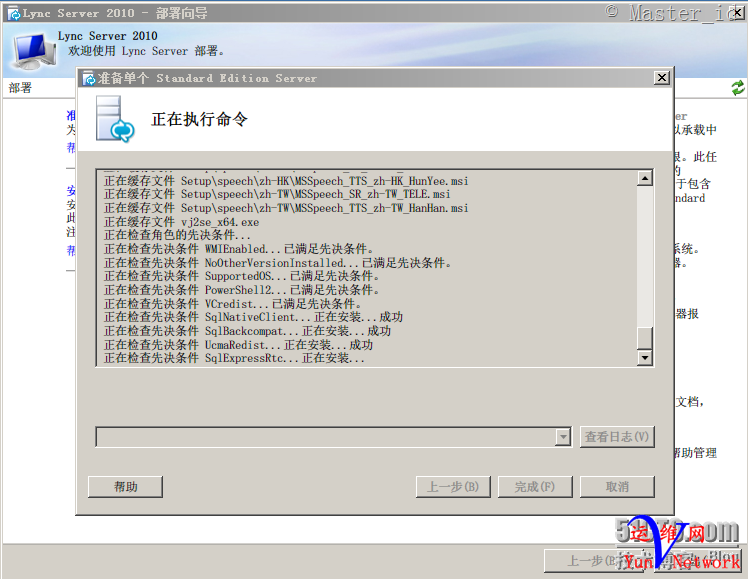The width and height of the screenshot is (748, 579).
Task: Click the 取消 cancel button
Action: (x=617, y=486)
